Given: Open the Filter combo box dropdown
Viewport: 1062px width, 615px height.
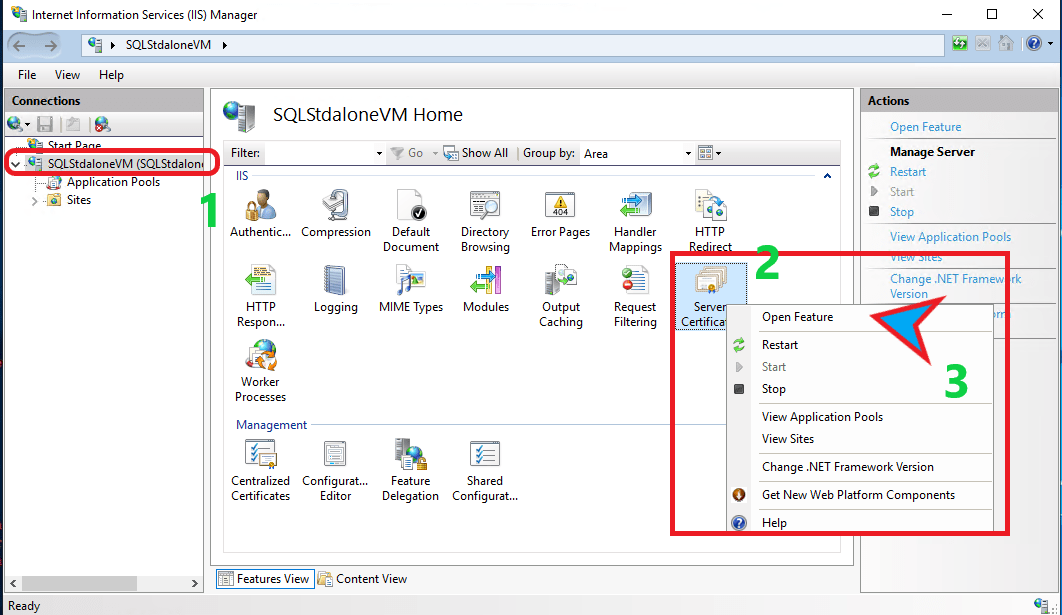Looking at the screenshot, I should (379, 154).
